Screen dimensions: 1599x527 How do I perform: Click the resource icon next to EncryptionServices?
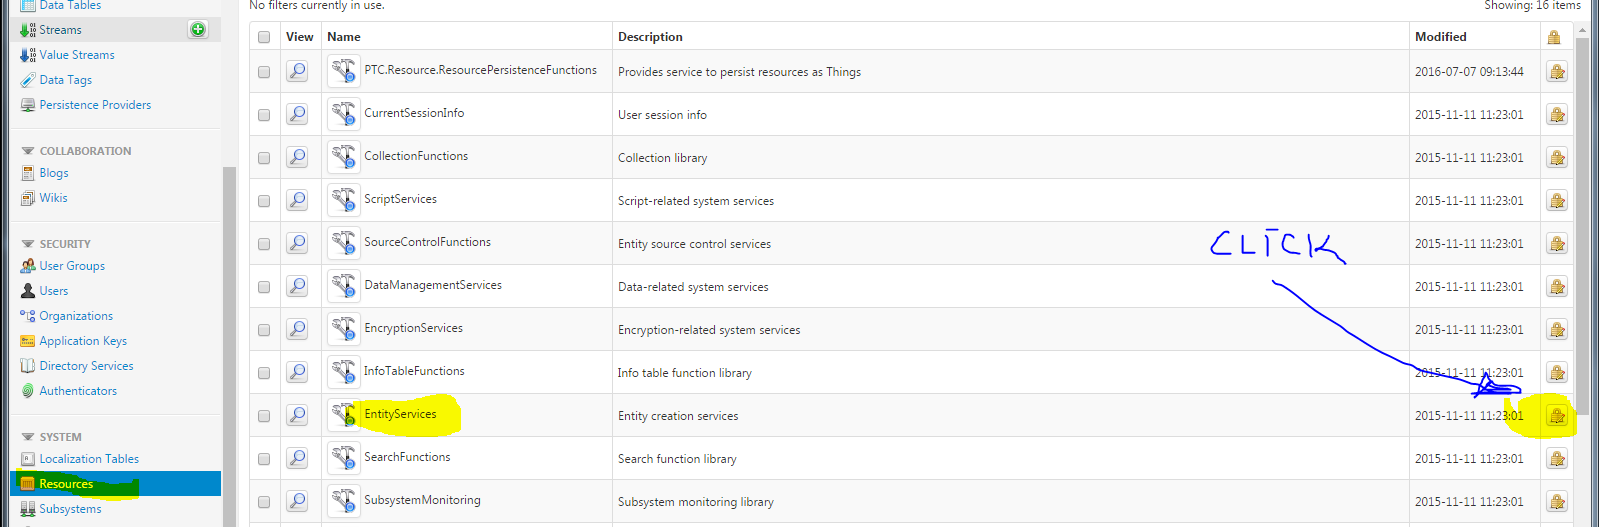tap(343, 329)
